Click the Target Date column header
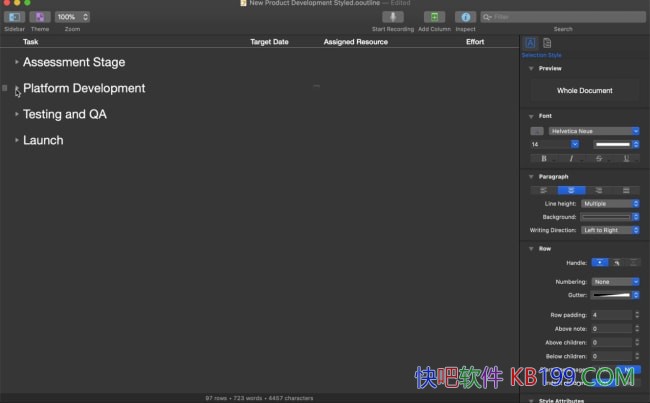The image size is (650, 403). click(269, 42)
